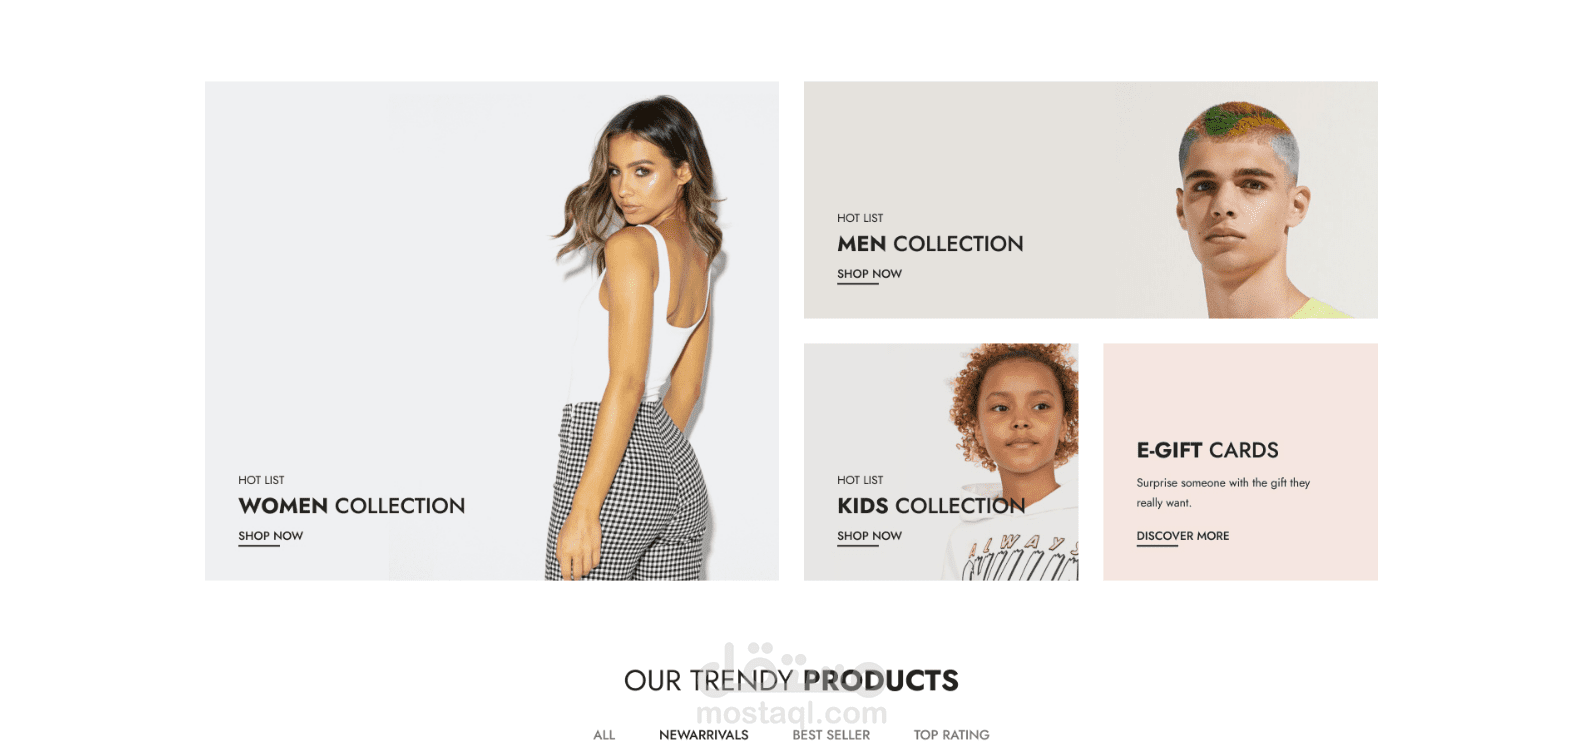Select the All products tab
The width and height of the screenshot is (1585, 745).
click(604, 735)
